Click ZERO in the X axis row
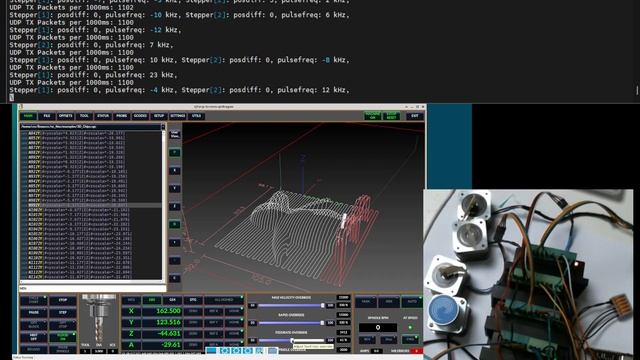The width and height of the screenshot is (640, 360). 193,311
